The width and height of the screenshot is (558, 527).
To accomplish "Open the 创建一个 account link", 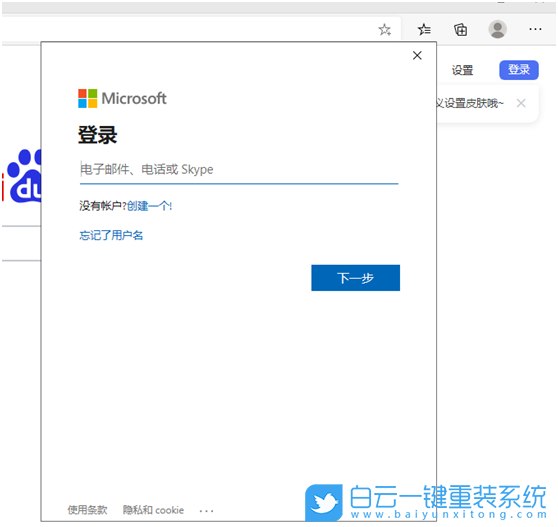I will point(149,206).
